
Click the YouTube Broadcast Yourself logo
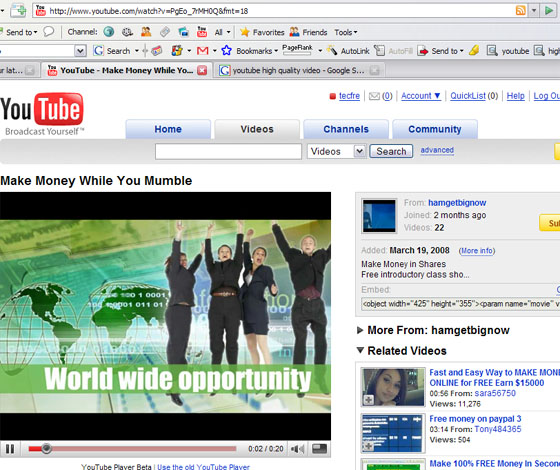click(42, 114)
